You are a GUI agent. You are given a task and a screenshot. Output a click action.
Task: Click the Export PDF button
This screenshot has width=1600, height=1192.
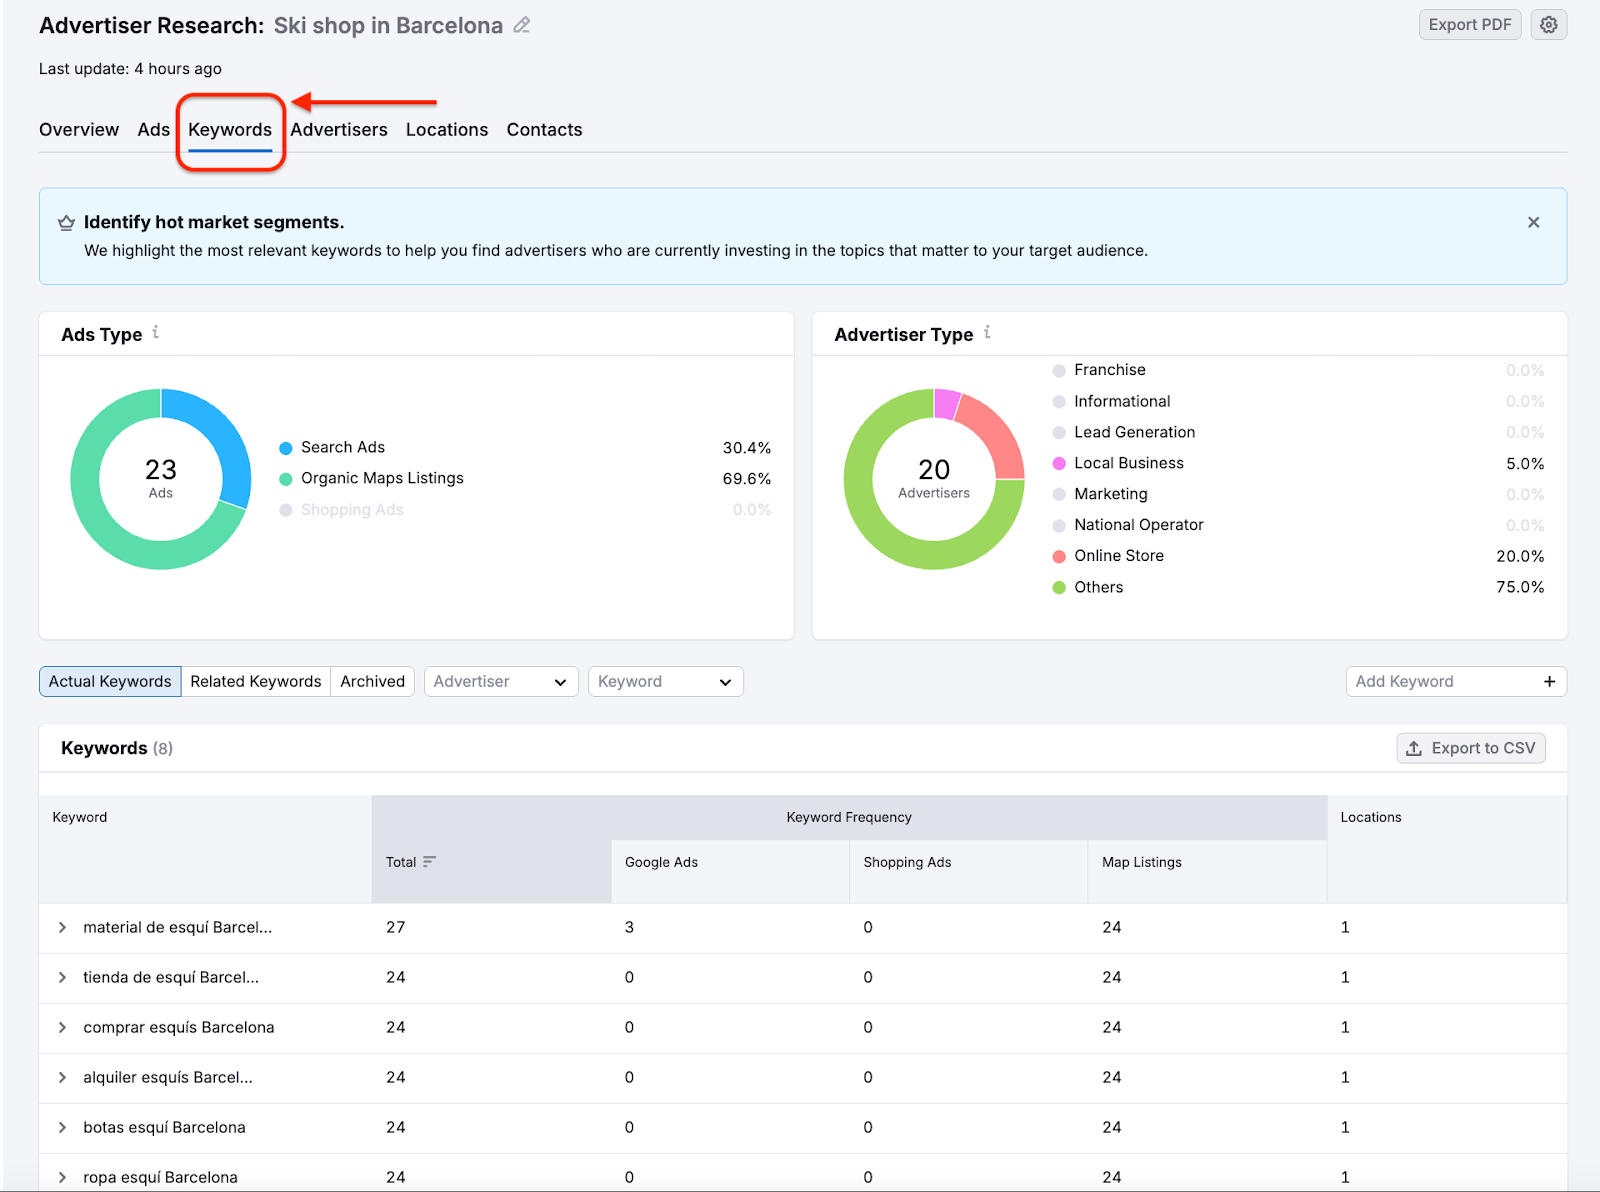1469,24
